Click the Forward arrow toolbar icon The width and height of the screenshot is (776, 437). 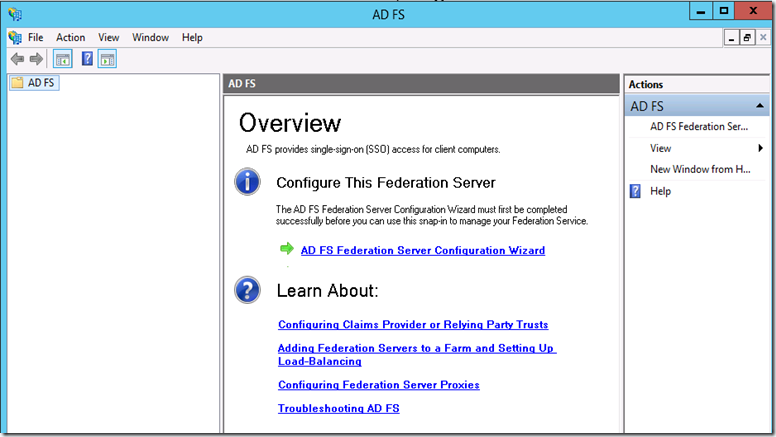(36, 59)
